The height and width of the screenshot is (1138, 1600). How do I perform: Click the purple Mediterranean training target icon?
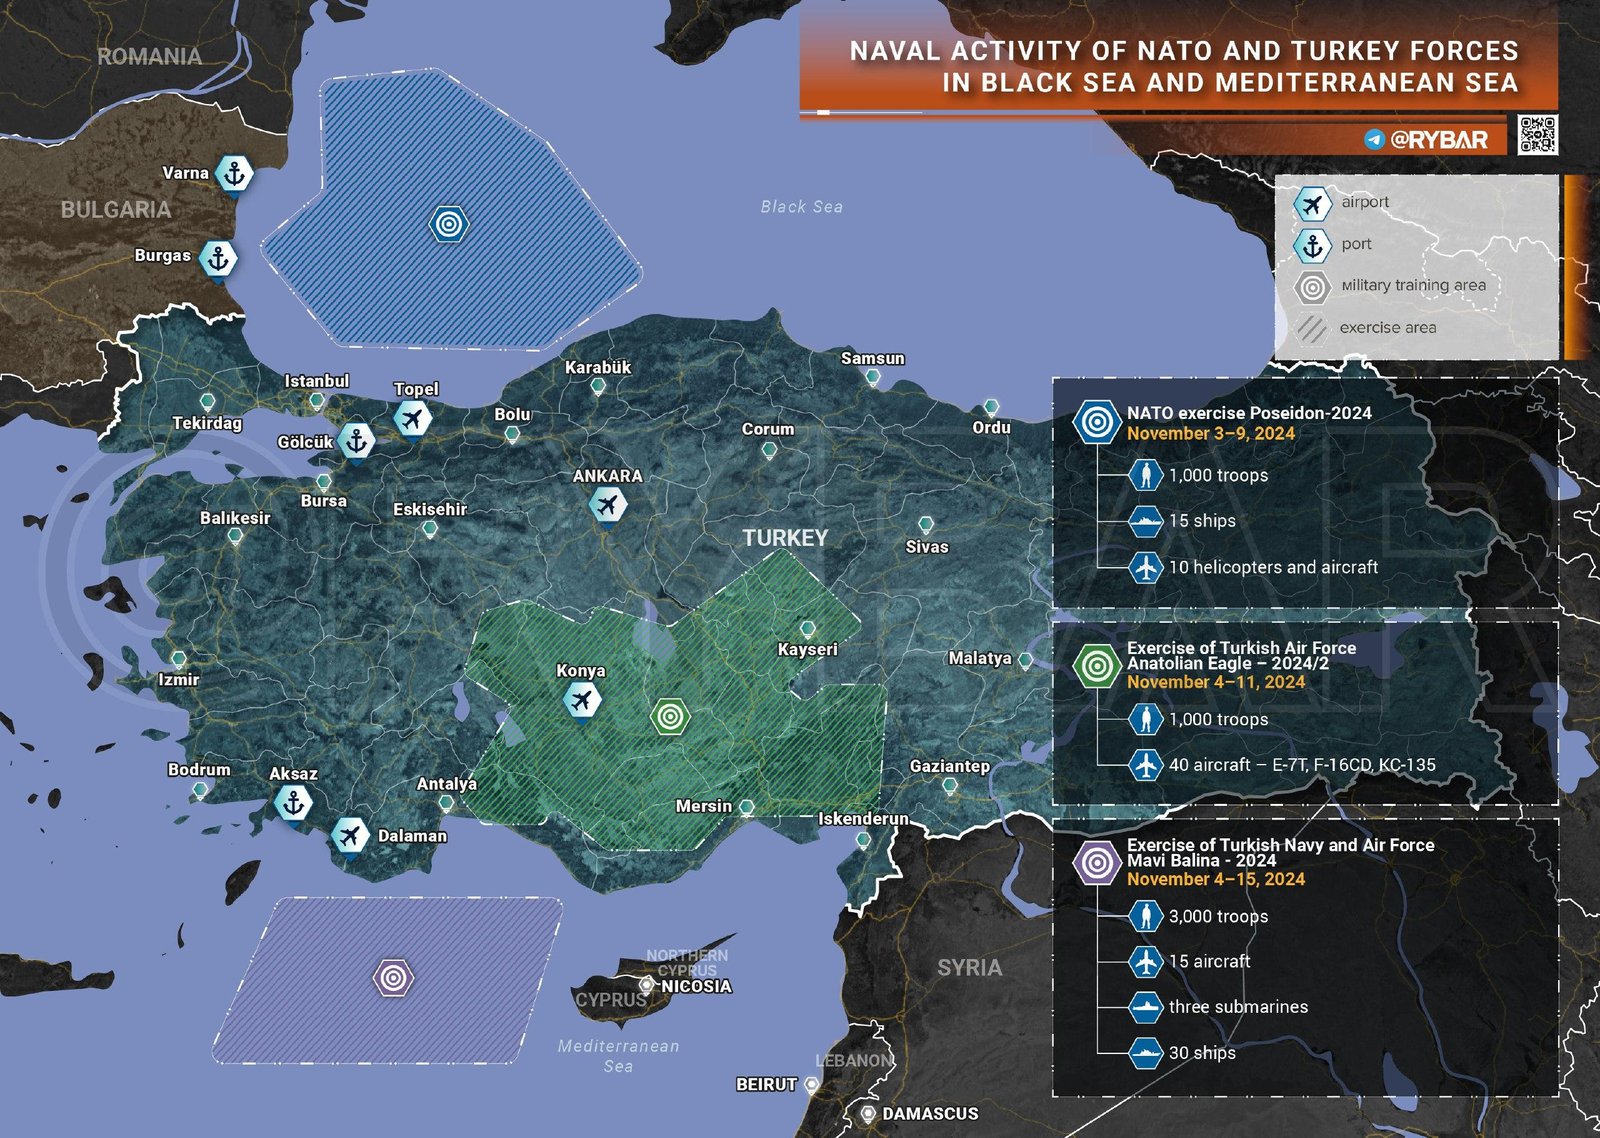coord(393,977)
